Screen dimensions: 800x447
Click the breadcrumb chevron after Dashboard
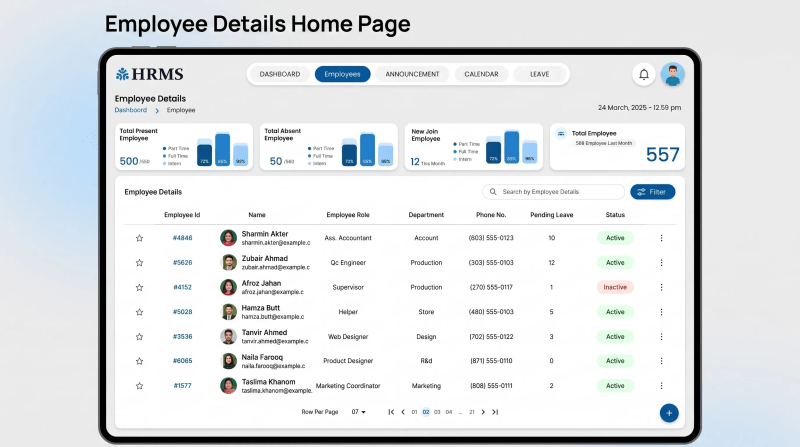coord(157,110)
